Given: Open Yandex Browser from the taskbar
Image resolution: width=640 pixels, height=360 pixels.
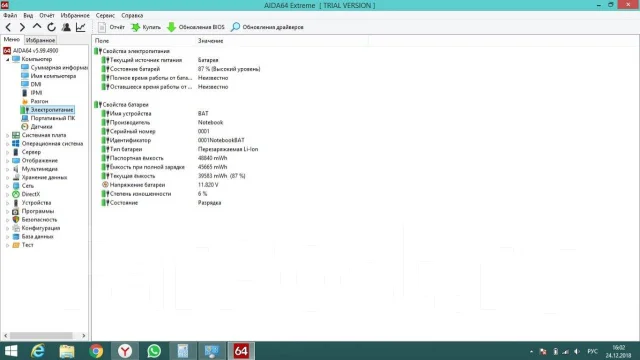Looking at the screenshot, I should [125, 351].
